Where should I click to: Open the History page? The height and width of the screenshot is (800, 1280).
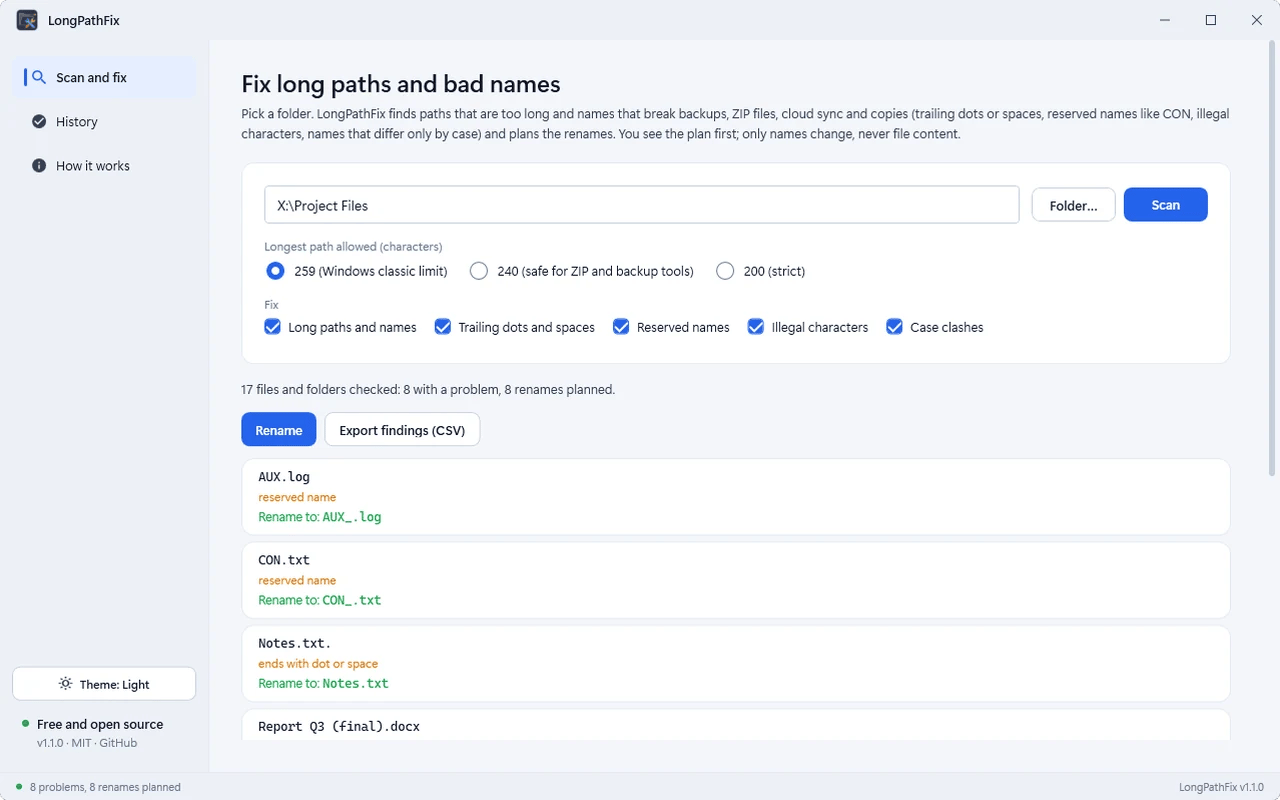104,121
